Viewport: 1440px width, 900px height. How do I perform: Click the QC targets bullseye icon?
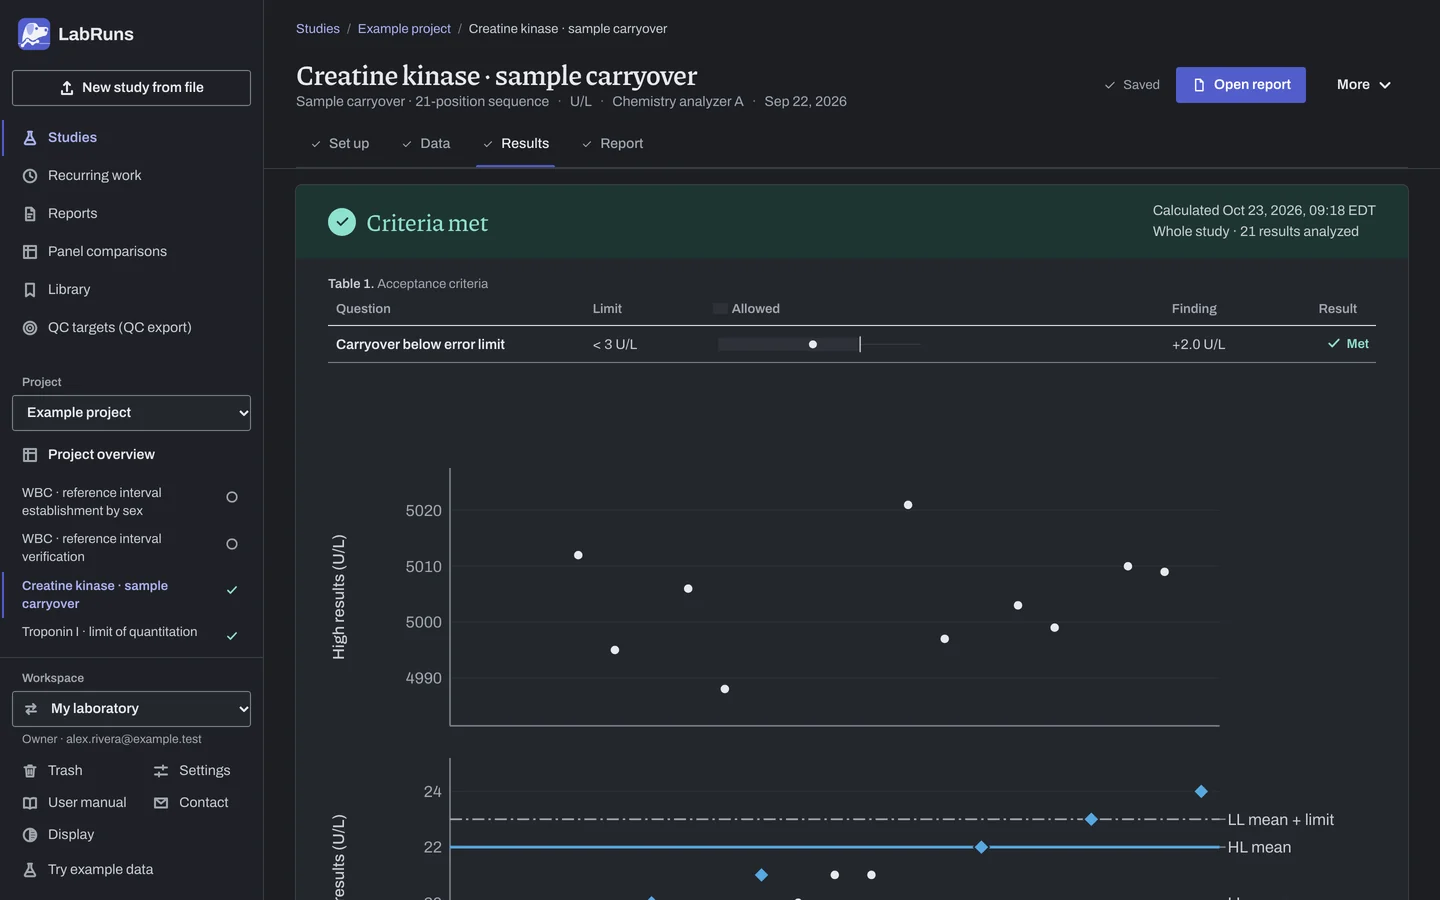(x=30, y=328)
